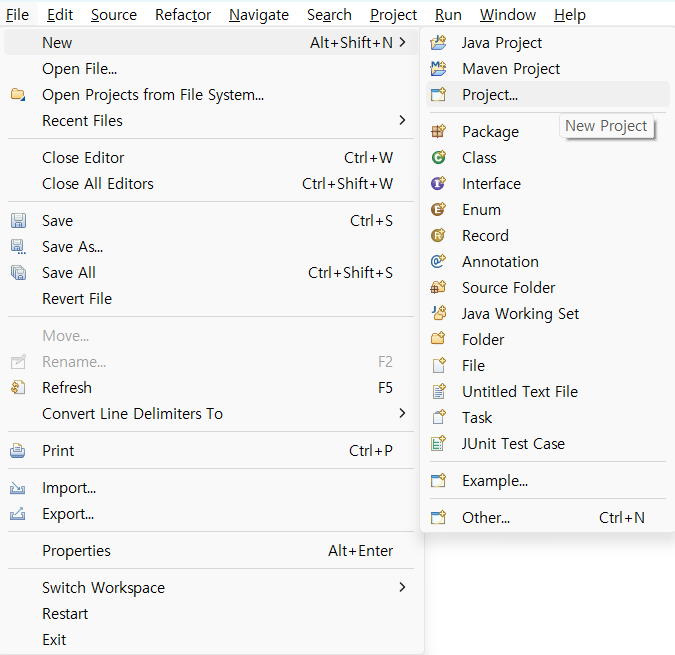Click the Untitled Text File icon

point(438,391)
